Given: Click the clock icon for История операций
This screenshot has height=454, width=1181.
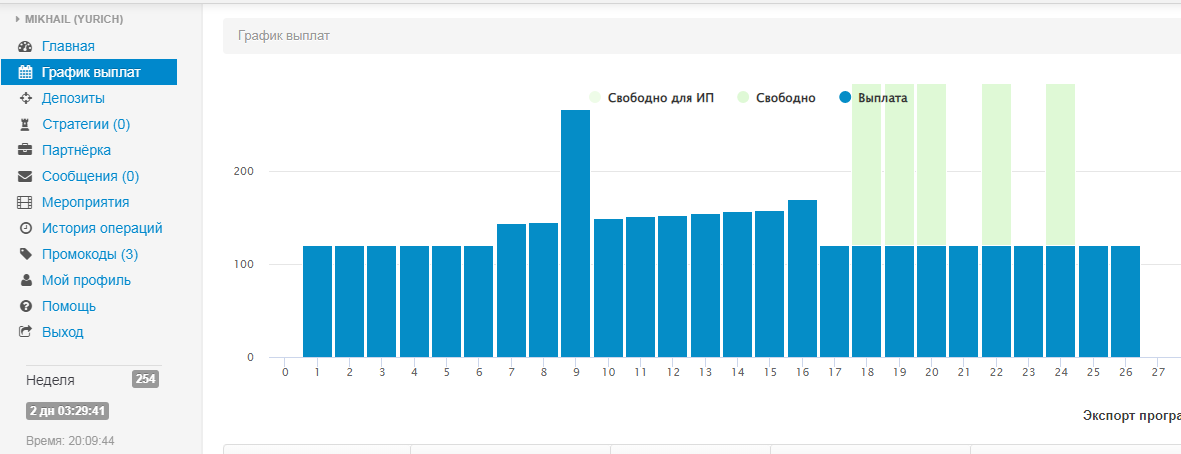Looking at the screenshot, I should pyautogui.click(x=26, y=228).
